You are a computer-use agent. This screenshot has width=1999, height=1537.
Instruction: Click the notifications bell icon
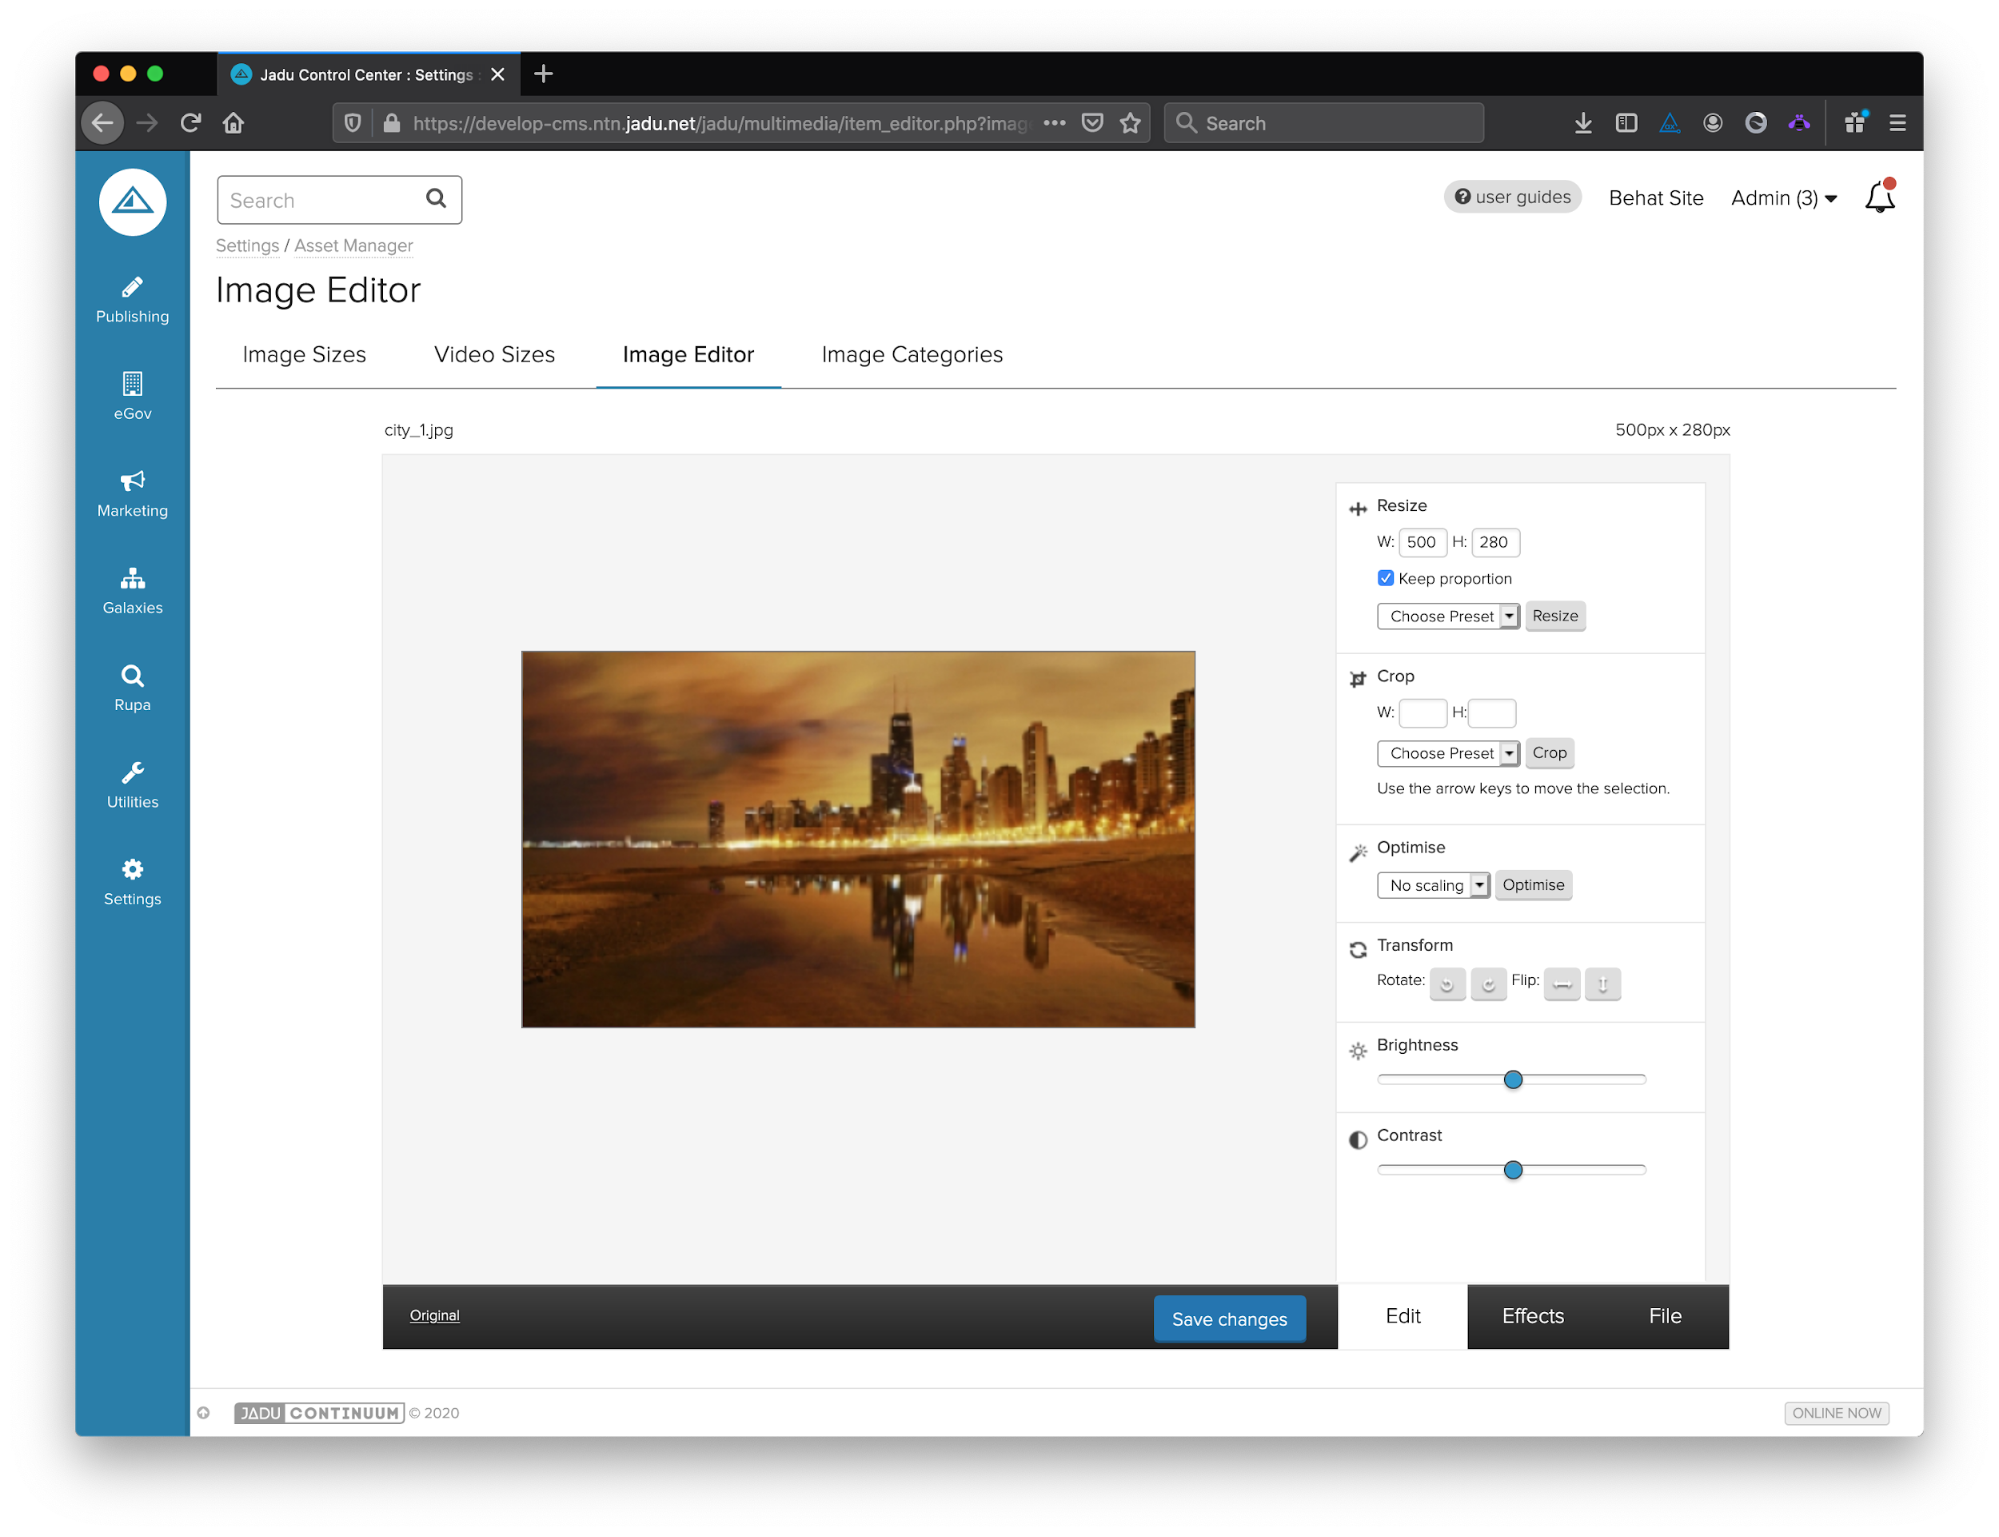(x=1879, y=198)
